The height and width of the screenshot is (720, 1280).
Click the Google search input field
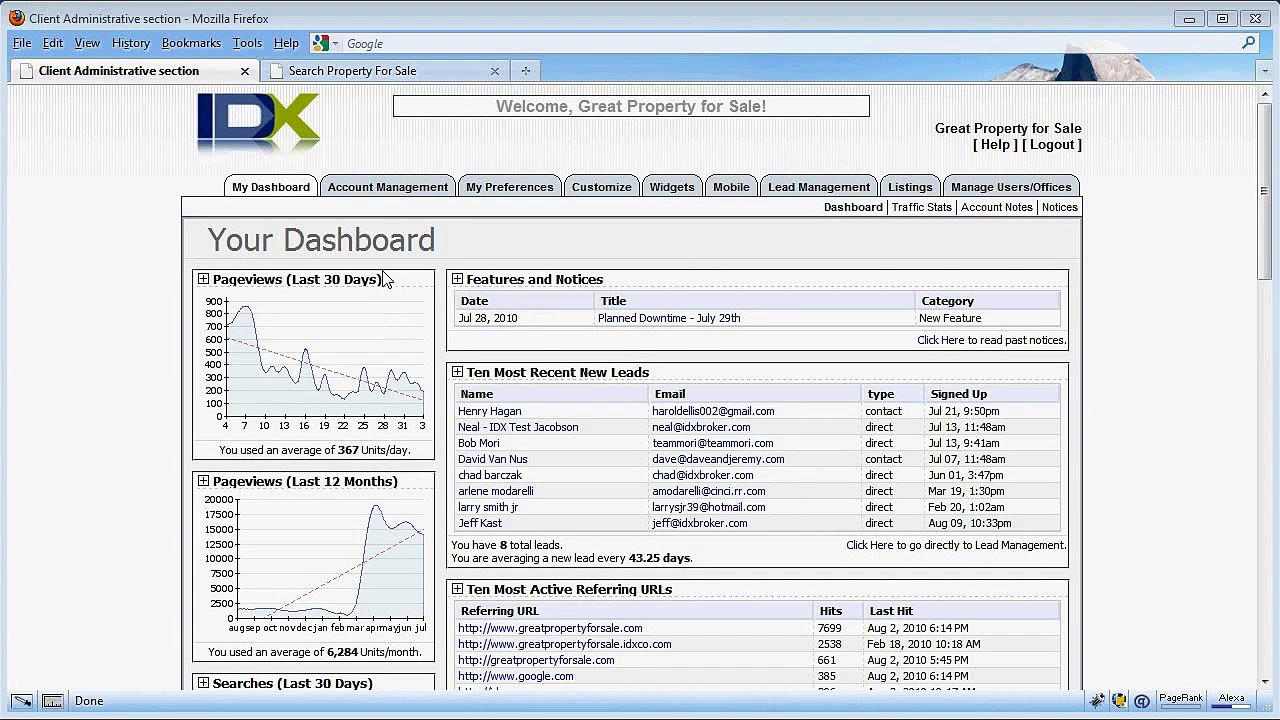[790, 44]
